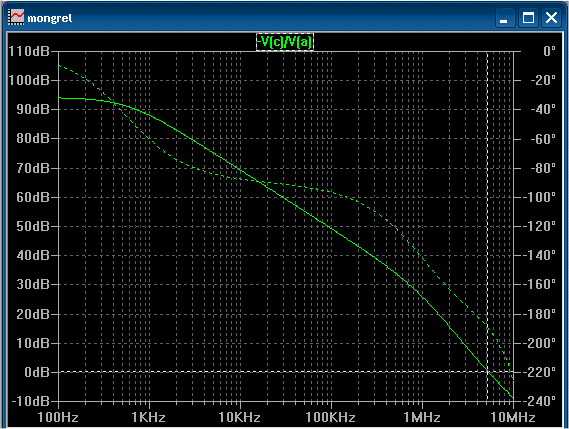Click the 70dB magnitude axis label
569x429 pixels.
pyautogui.click(x=33, y=168)
